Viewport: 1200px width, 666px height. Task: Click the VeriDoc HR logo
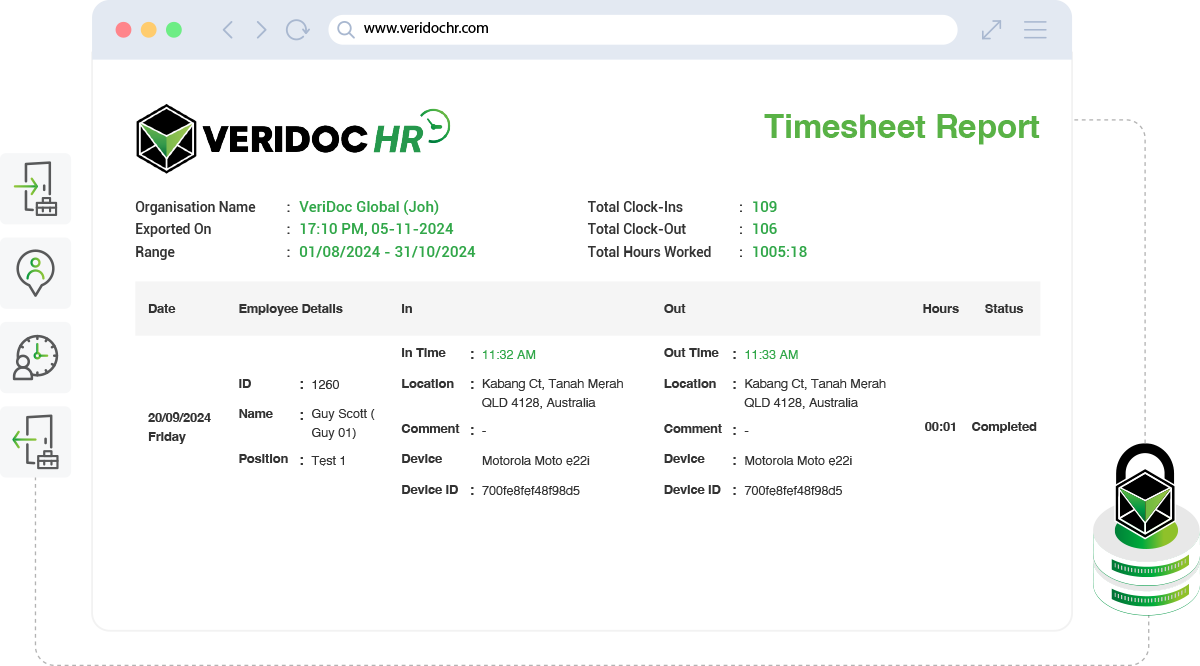pyautogui.click(x=292, y=138)
